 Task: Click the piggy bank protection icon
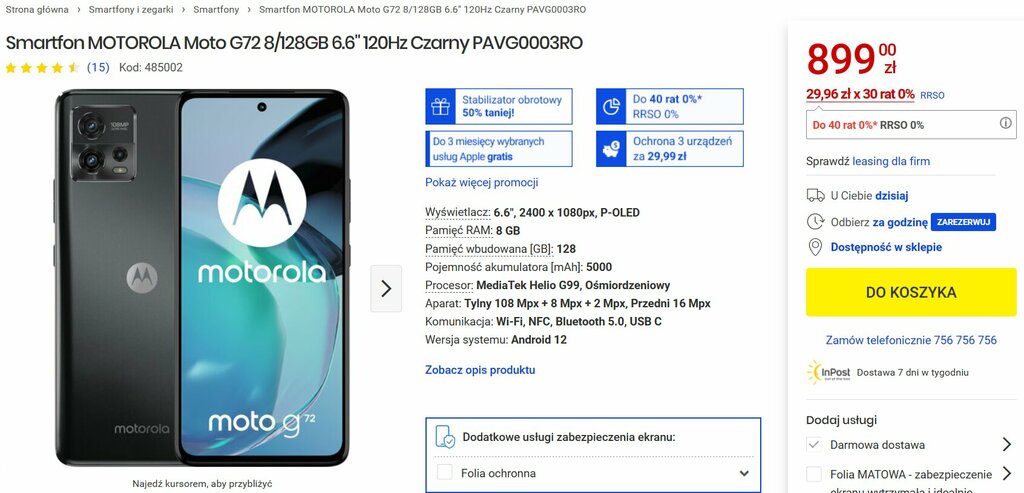(x=611, y=149)
